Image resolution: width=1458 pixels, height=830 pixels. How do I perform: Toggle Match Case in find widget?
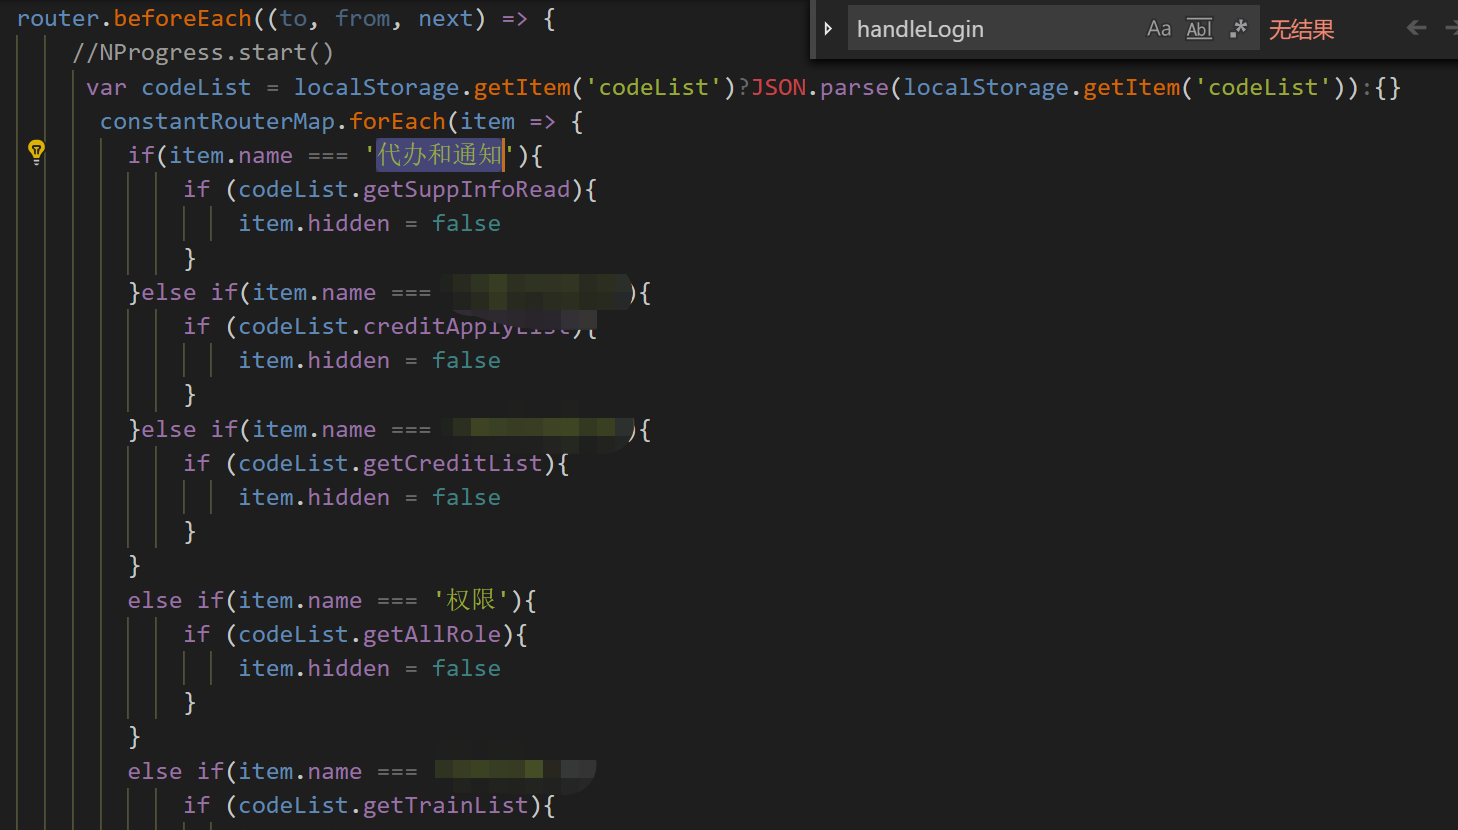click(x=1158, y=29)
